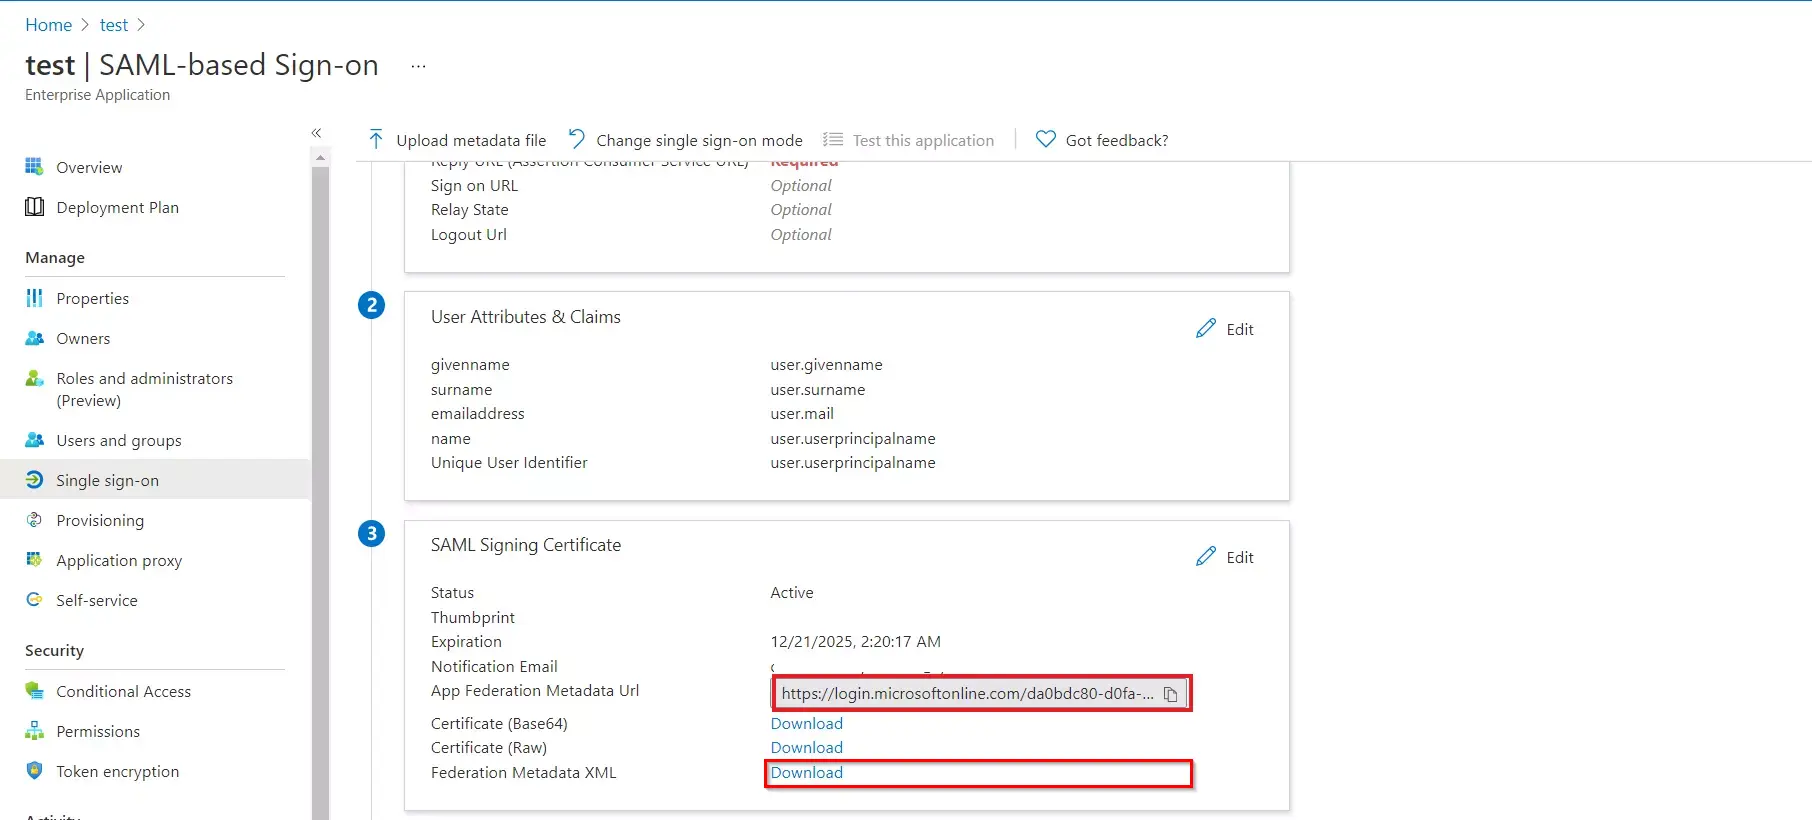1812x820 pixels.
Task: Click the Logout Url label
Action: coord(469,234)
